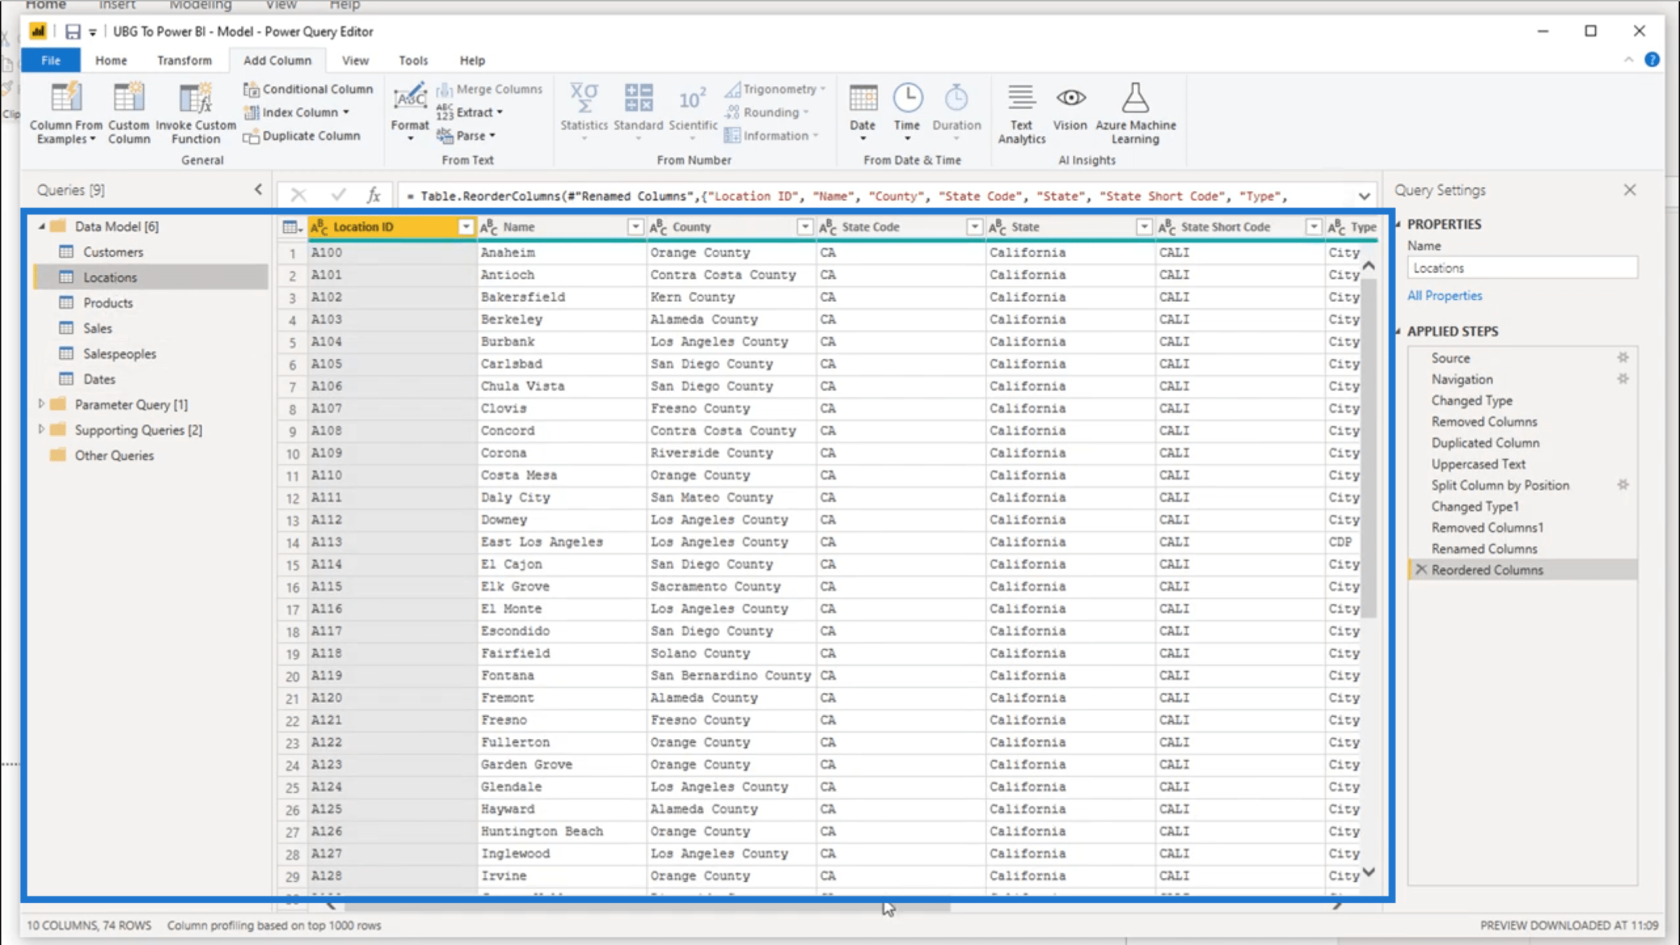The width and height of the screenshot is (1680, 945).
Task: Click the vertical scrollbar down arrow
Action: click(1369, 872)
